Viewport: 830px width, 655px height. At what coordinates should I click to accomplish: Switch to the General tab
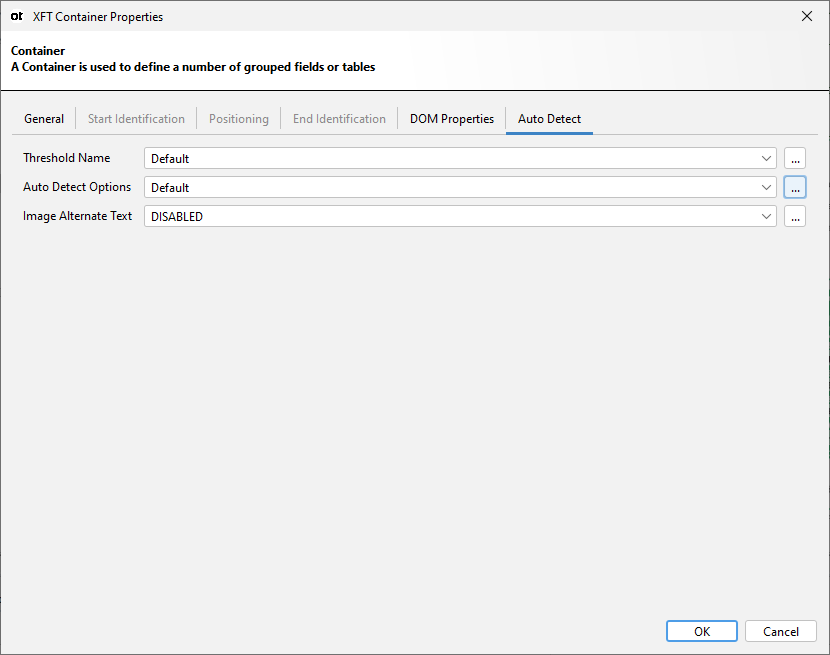43,118
